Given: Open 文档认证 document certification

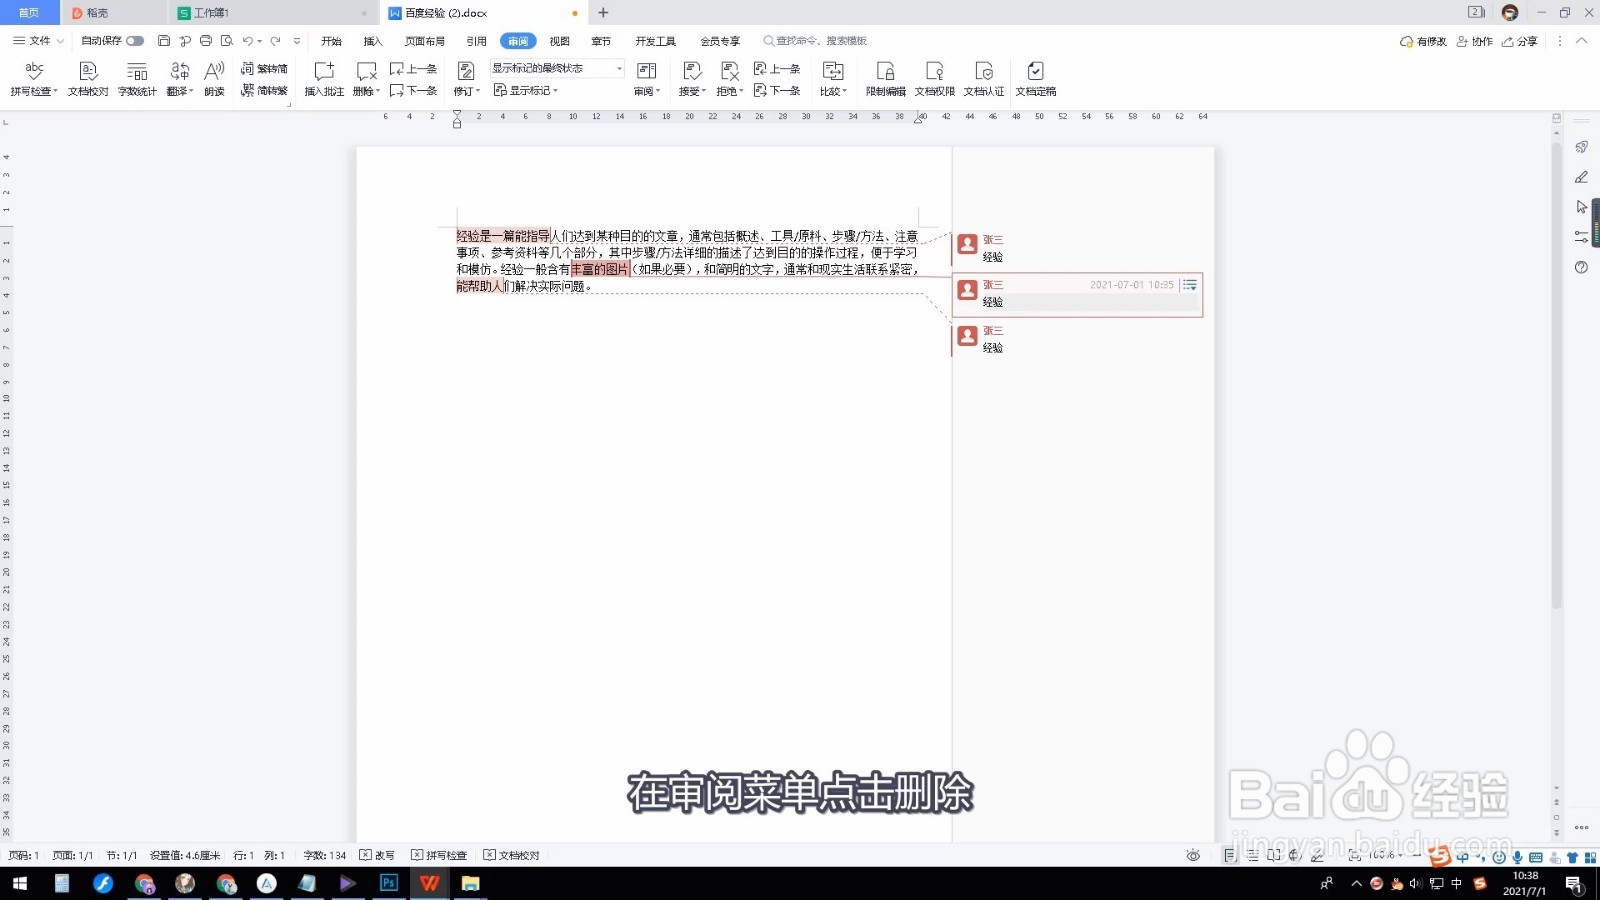Looking at the screenshot, I should pyautogui.click(x=983, y=78).
